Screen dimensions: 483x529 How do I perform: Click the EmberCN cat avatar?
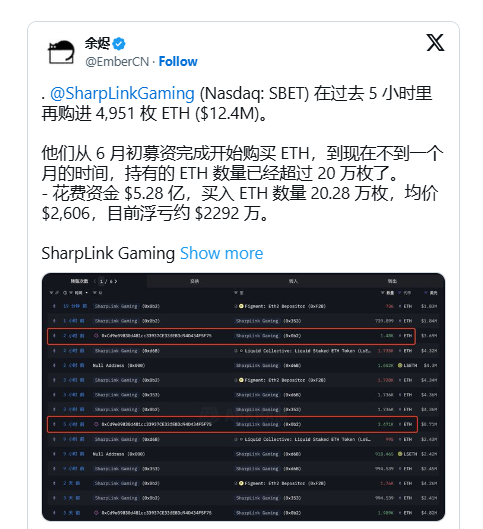coord(61,52)
